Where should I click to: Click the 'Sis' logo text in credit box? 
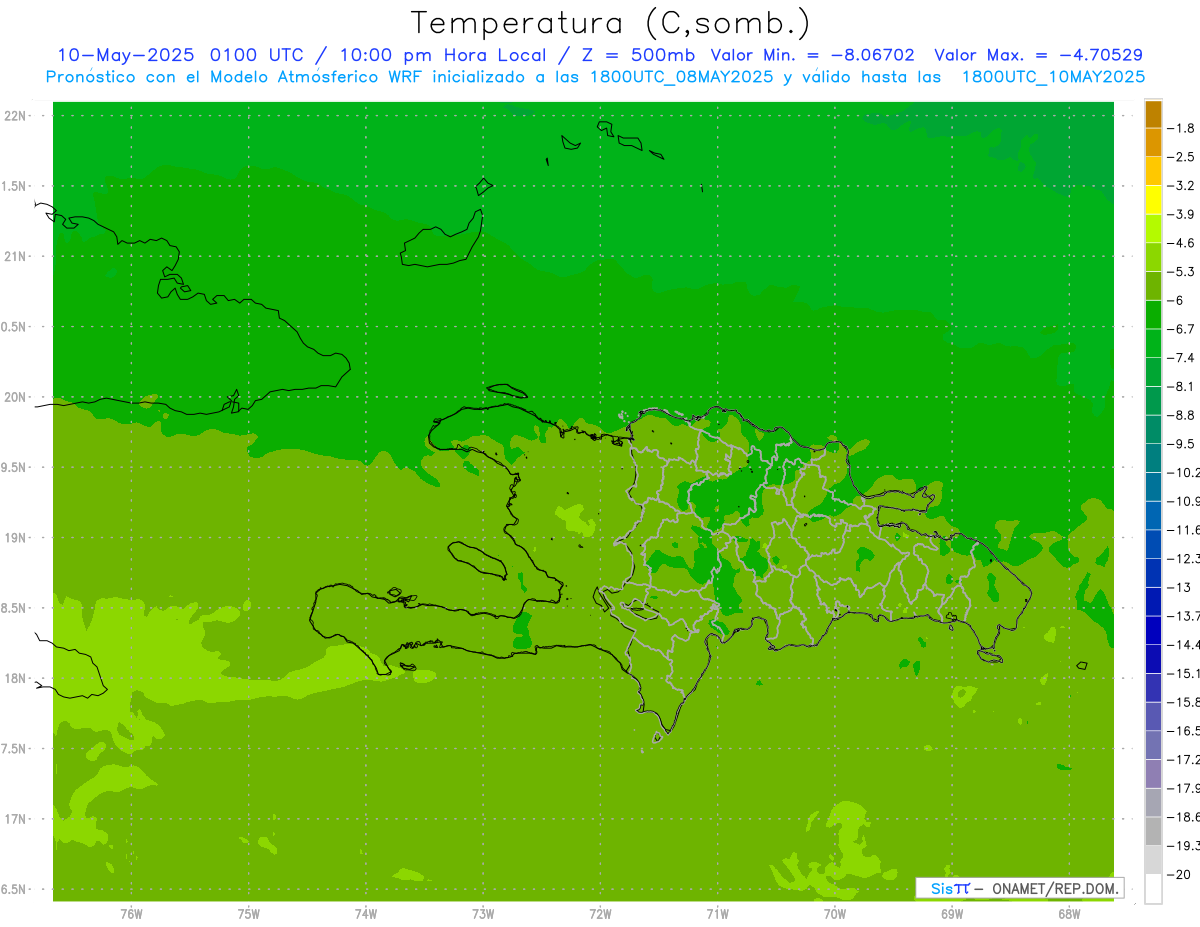(941, 888)
